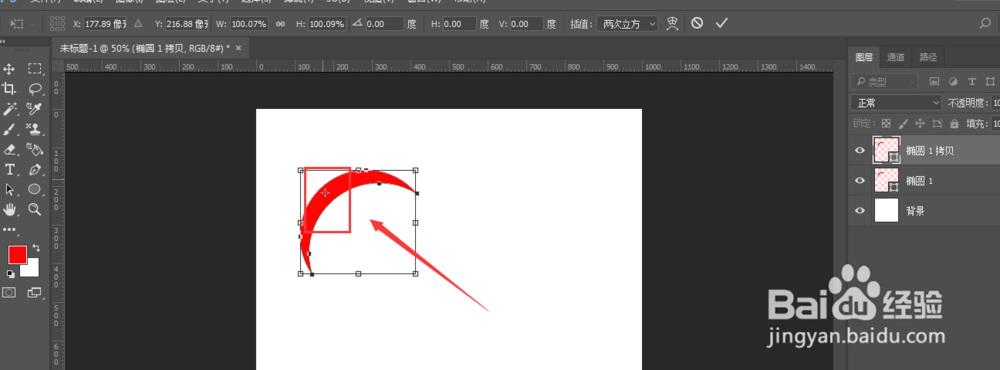Screen dimensions: 1000x370
Task: Hide the 椭圆 1 拷贝 layer
Action: (x=860, y=151)
